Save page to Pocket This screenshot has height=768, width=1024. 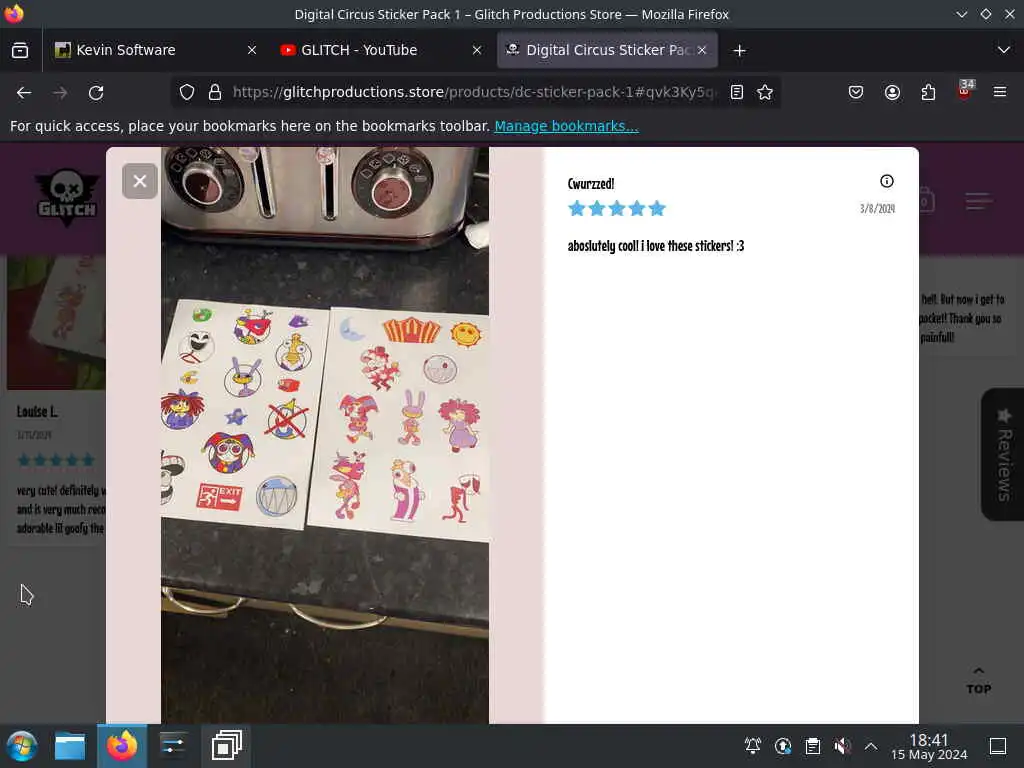856,92
